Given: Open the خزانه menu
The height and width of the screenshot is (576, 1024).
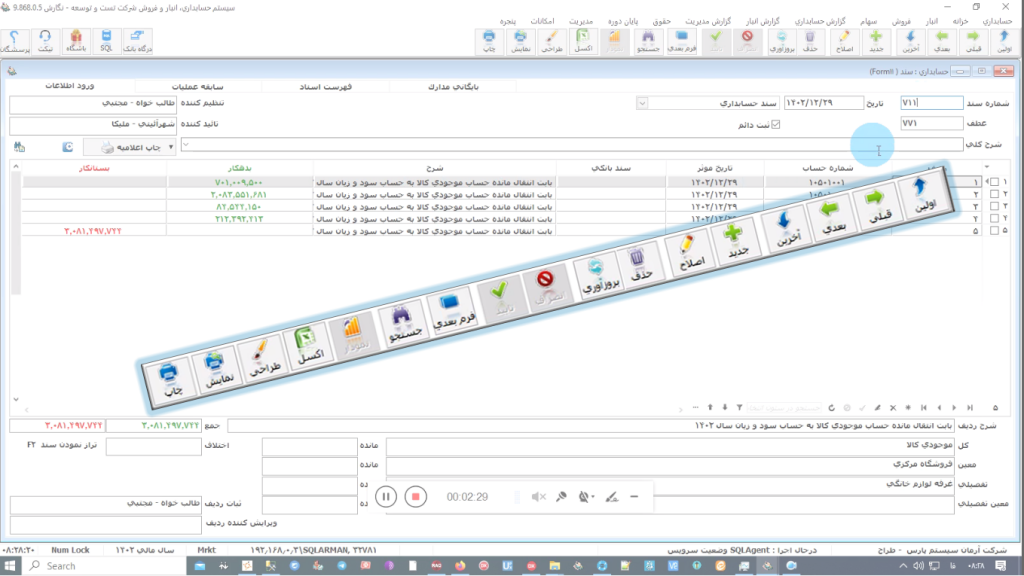Looking at the screenshot, I should pyautogui.click(x=960, y=21).
